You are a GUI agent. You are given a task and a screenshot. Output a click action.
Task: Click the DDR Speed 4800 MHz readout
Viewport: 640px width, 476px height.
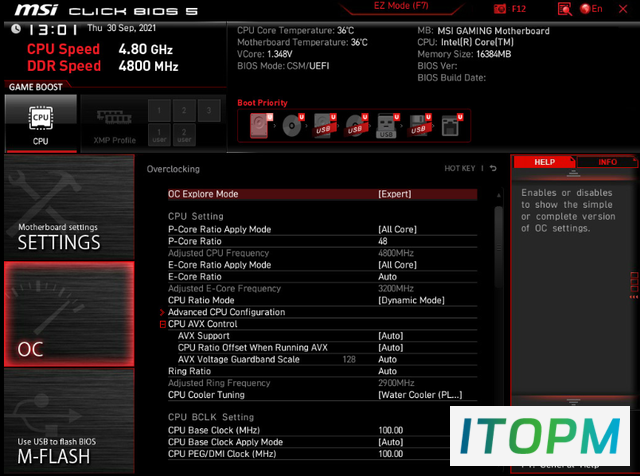(x=102, y=66)
